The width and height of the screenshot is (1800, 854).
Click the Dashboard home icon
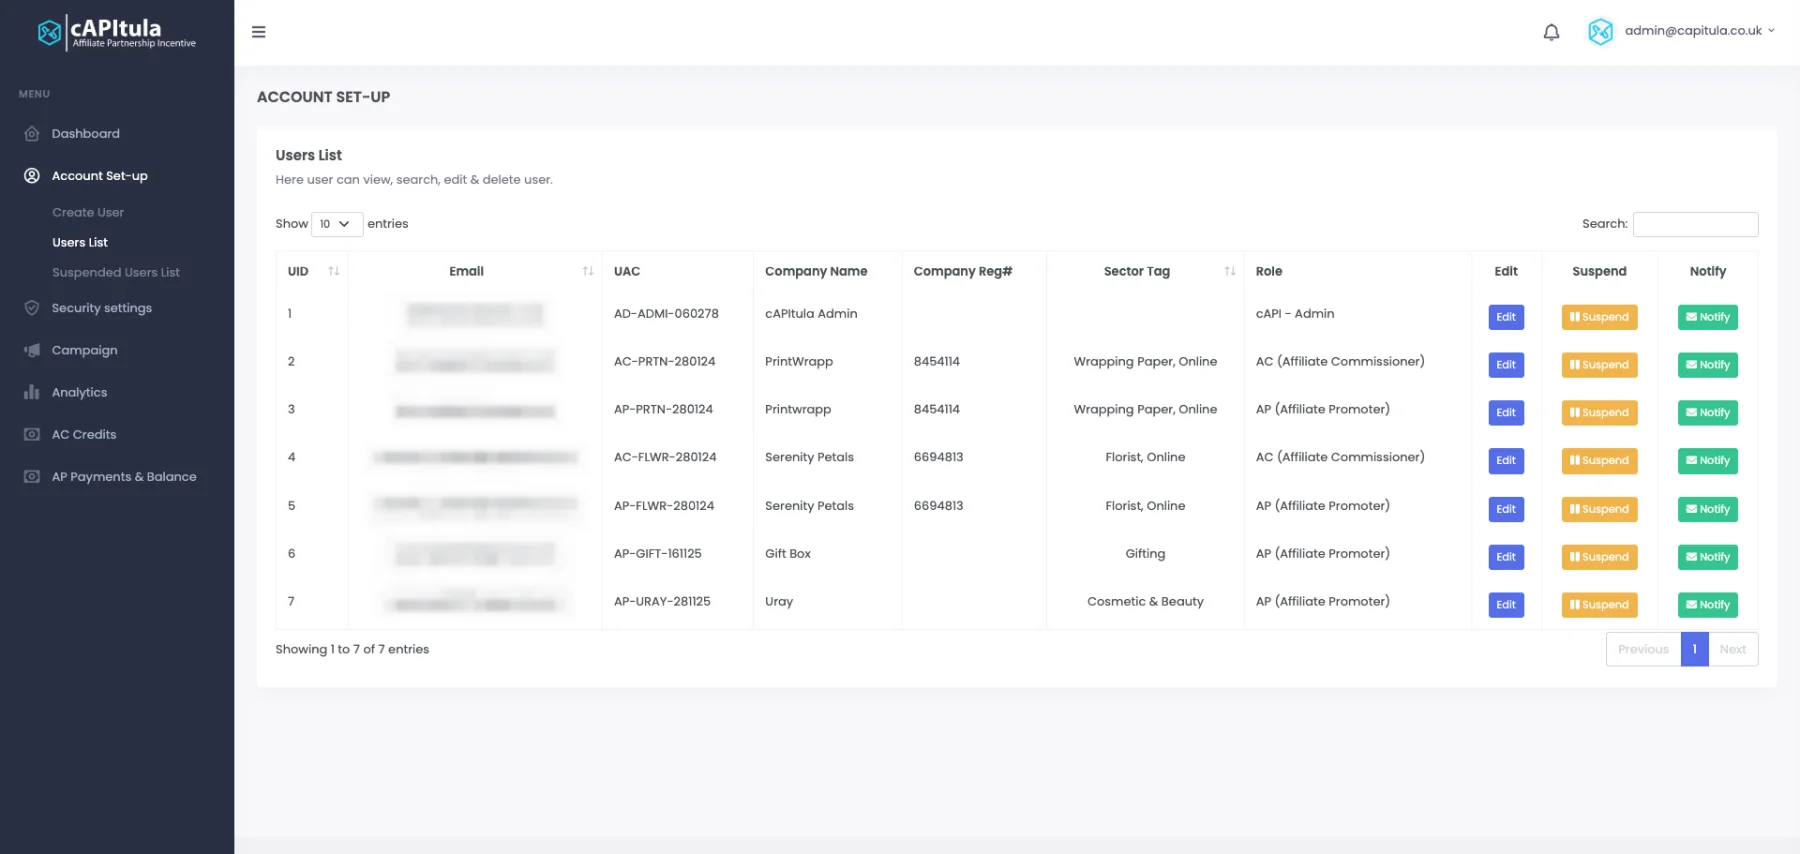click(x=32, y=134)
